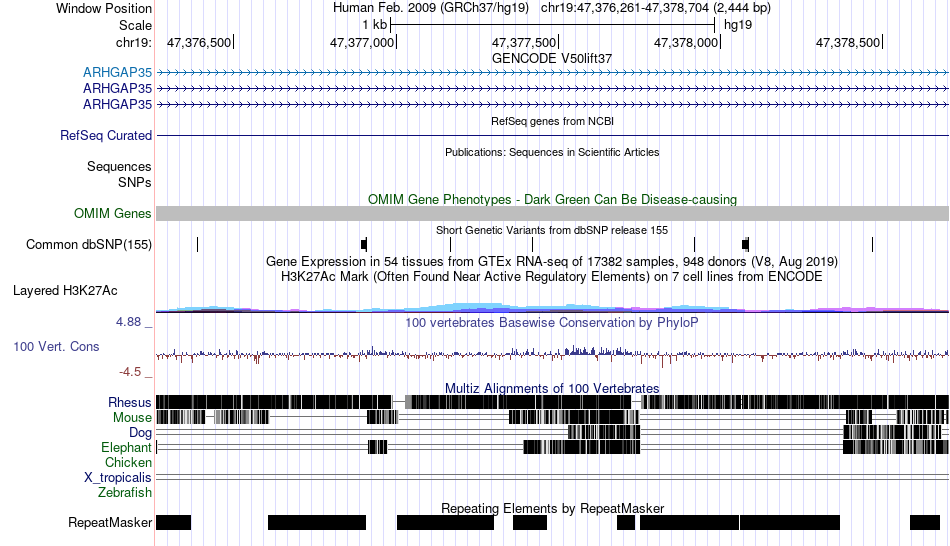
Task: Click 'Human Feb. 2009 (GRCh37/hg19)' header text
Action: [431, 8]
